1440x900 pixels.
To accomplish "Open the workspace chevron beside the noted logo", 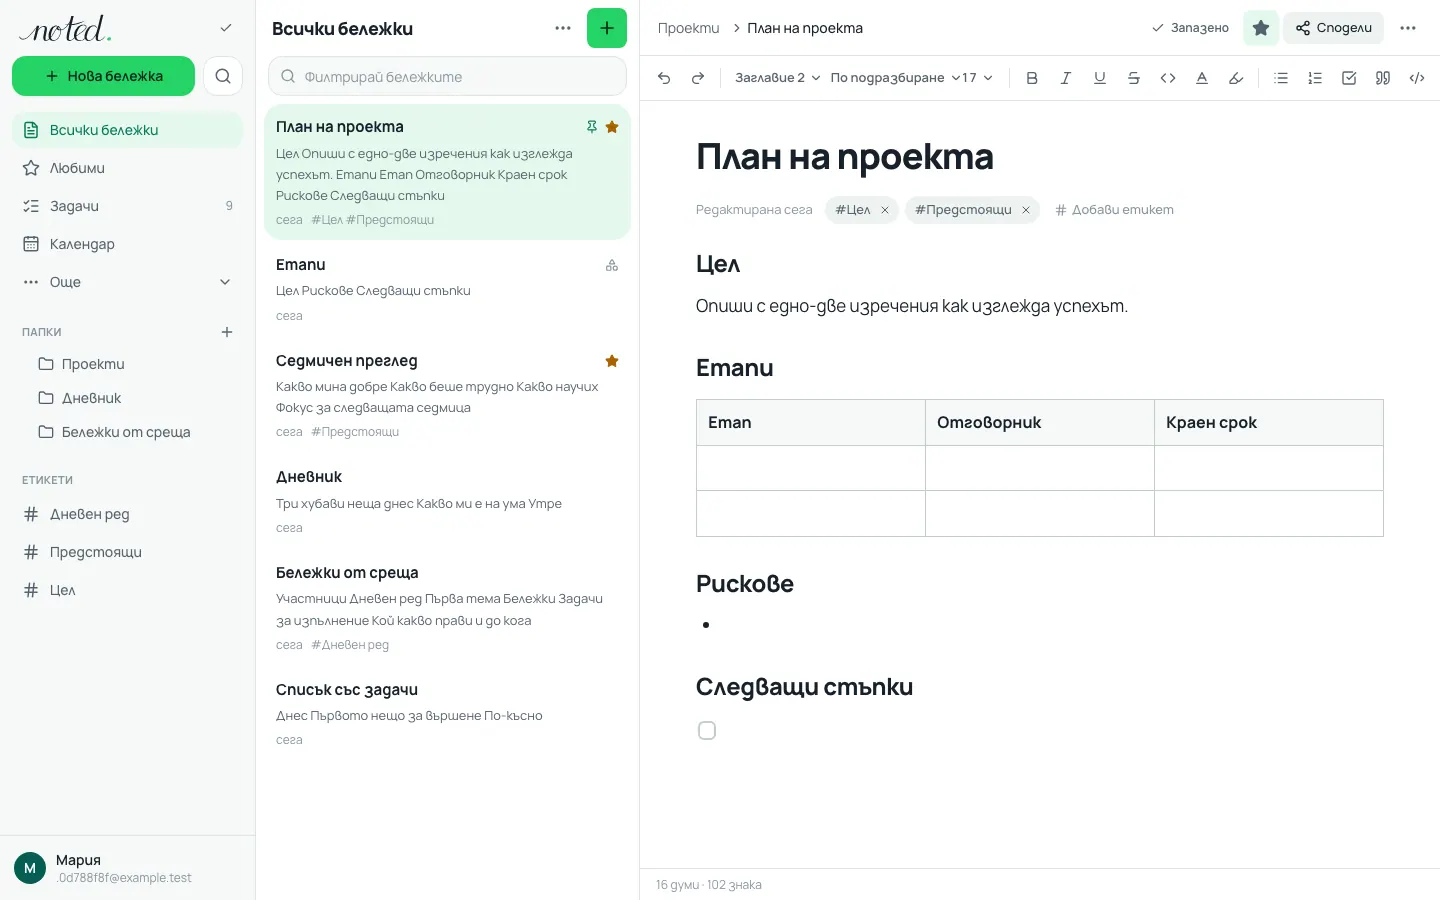I will (226, 28).
